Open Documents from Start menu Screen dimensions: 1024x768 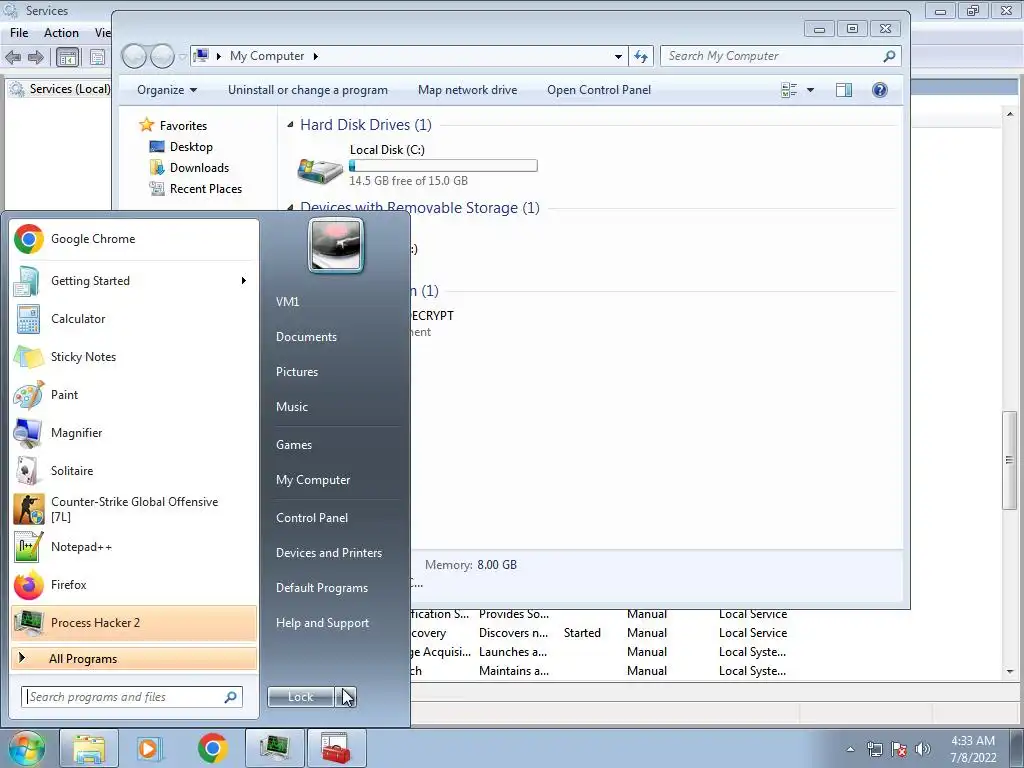(306, 337)
